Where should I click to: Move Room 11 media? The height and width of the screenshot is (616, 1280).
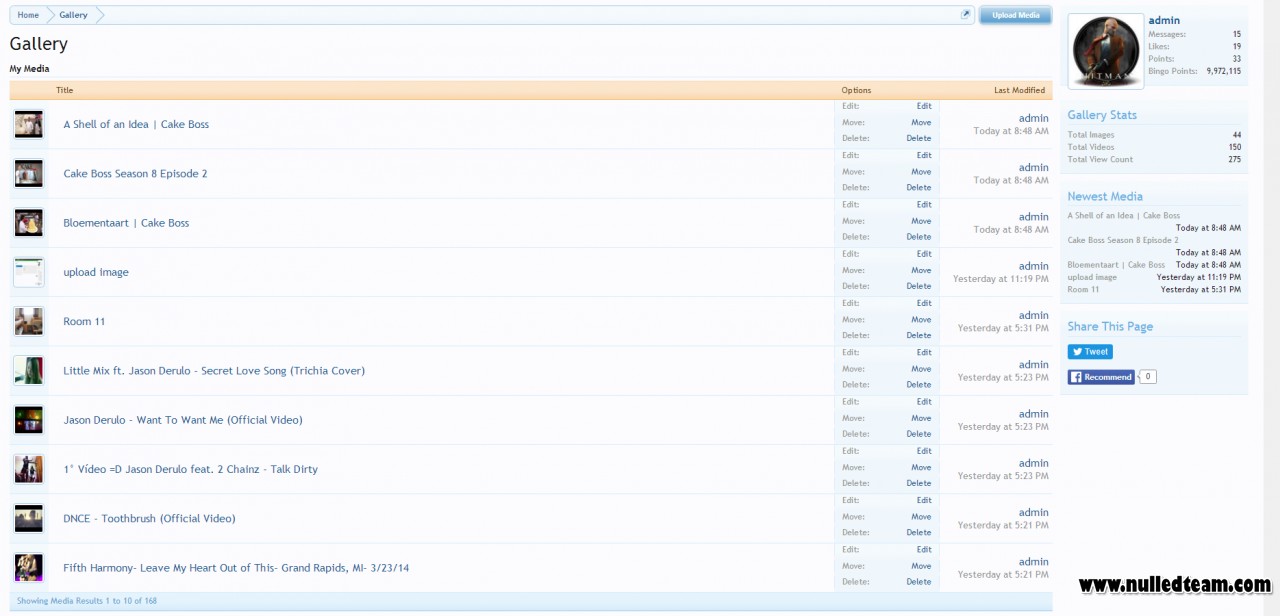point(921,319)
